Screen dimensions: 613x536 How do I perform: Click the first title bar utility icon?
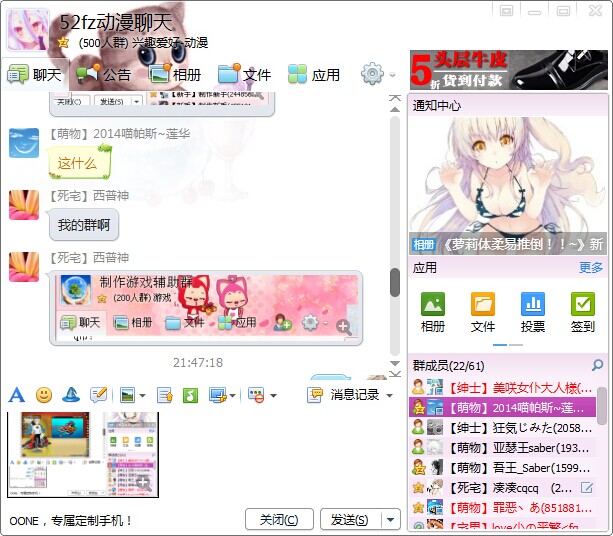coord(506,11)
